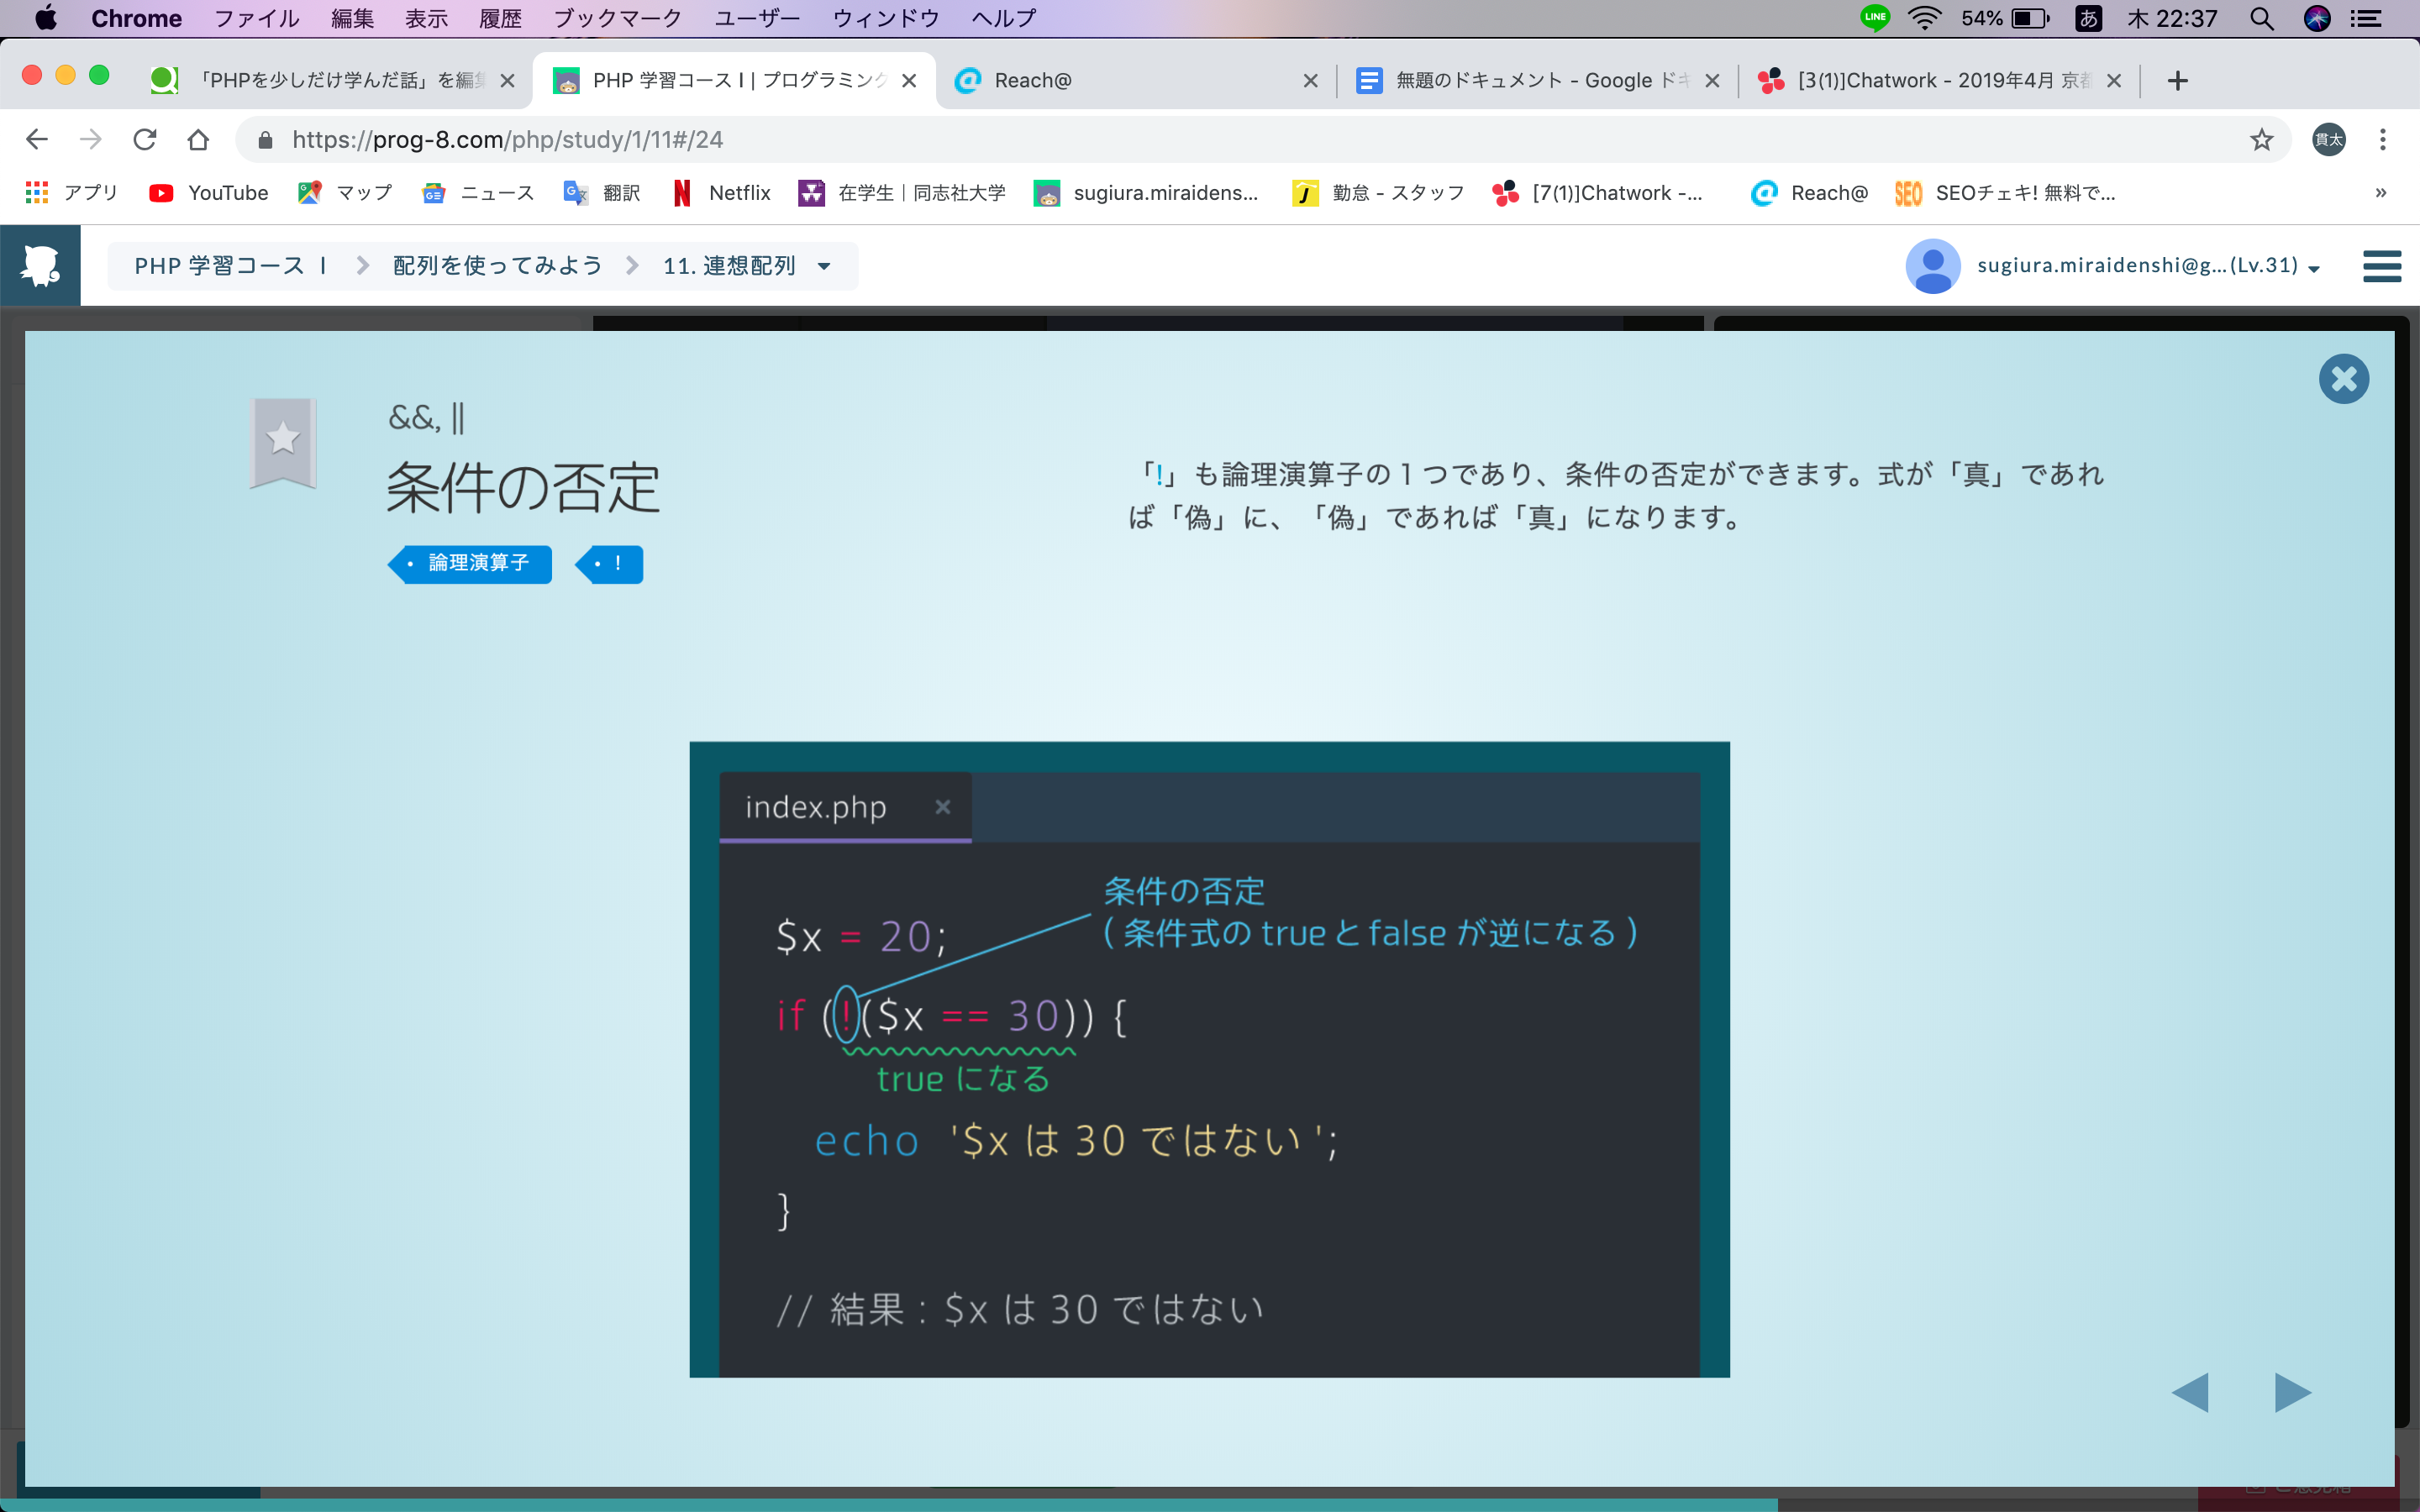
Task: Click the address bar URL
Action: tap(508, 139)
